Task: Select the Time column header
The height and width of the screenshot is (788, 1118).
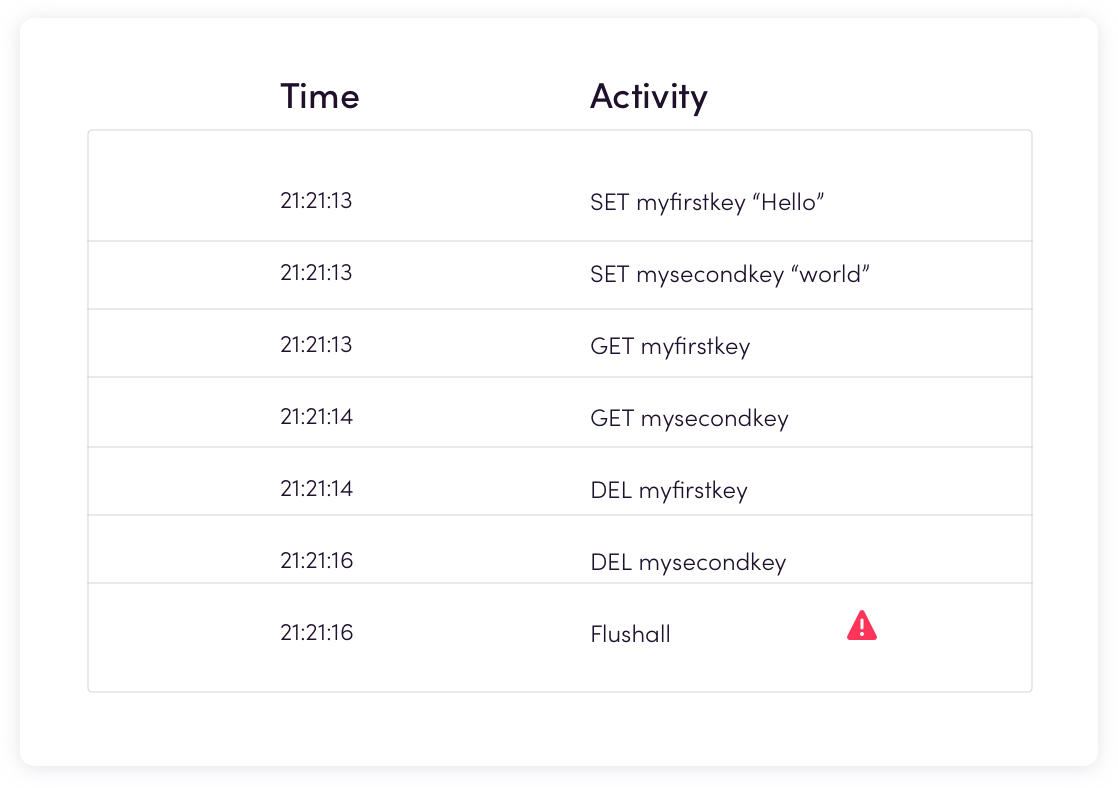Action: click(x=319, y=96)
